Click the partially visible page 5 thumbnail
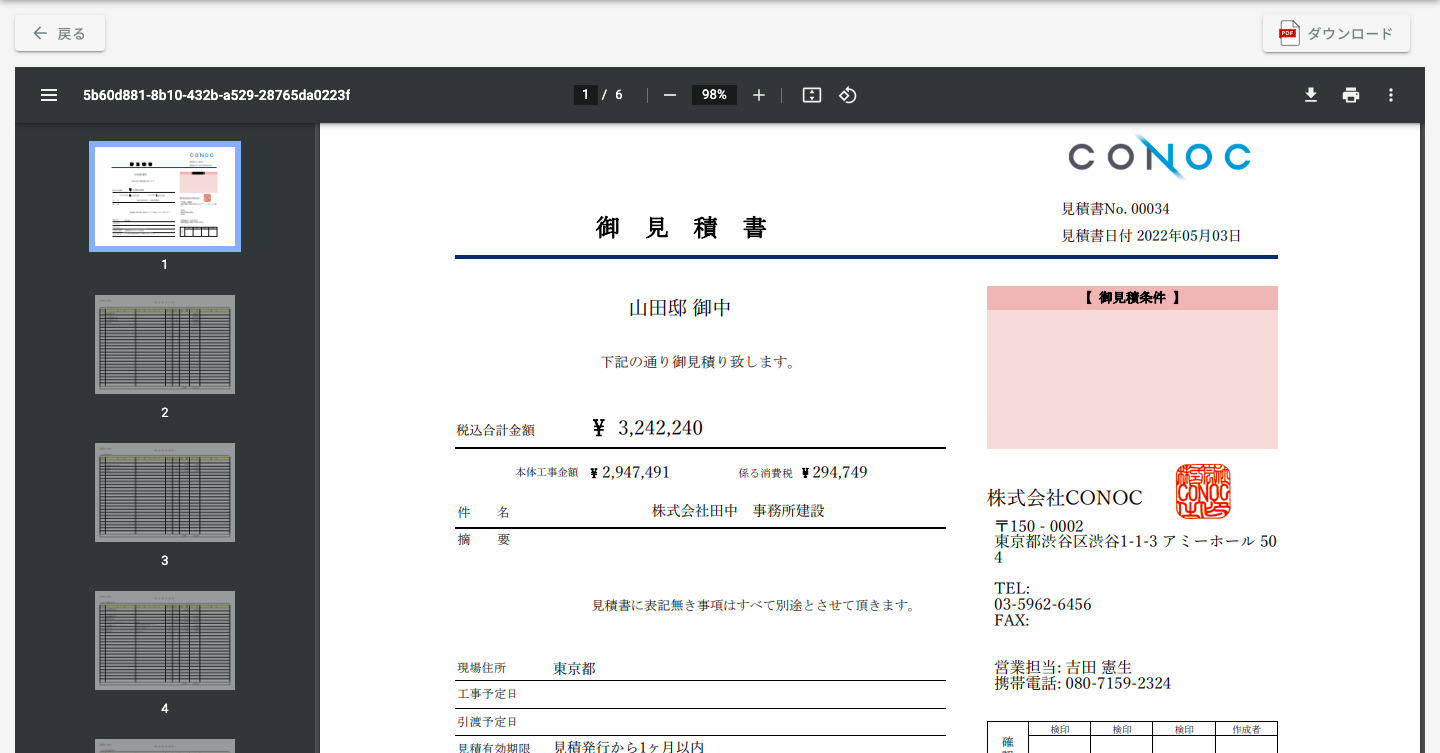The image size is (1440, 753). 165,745
